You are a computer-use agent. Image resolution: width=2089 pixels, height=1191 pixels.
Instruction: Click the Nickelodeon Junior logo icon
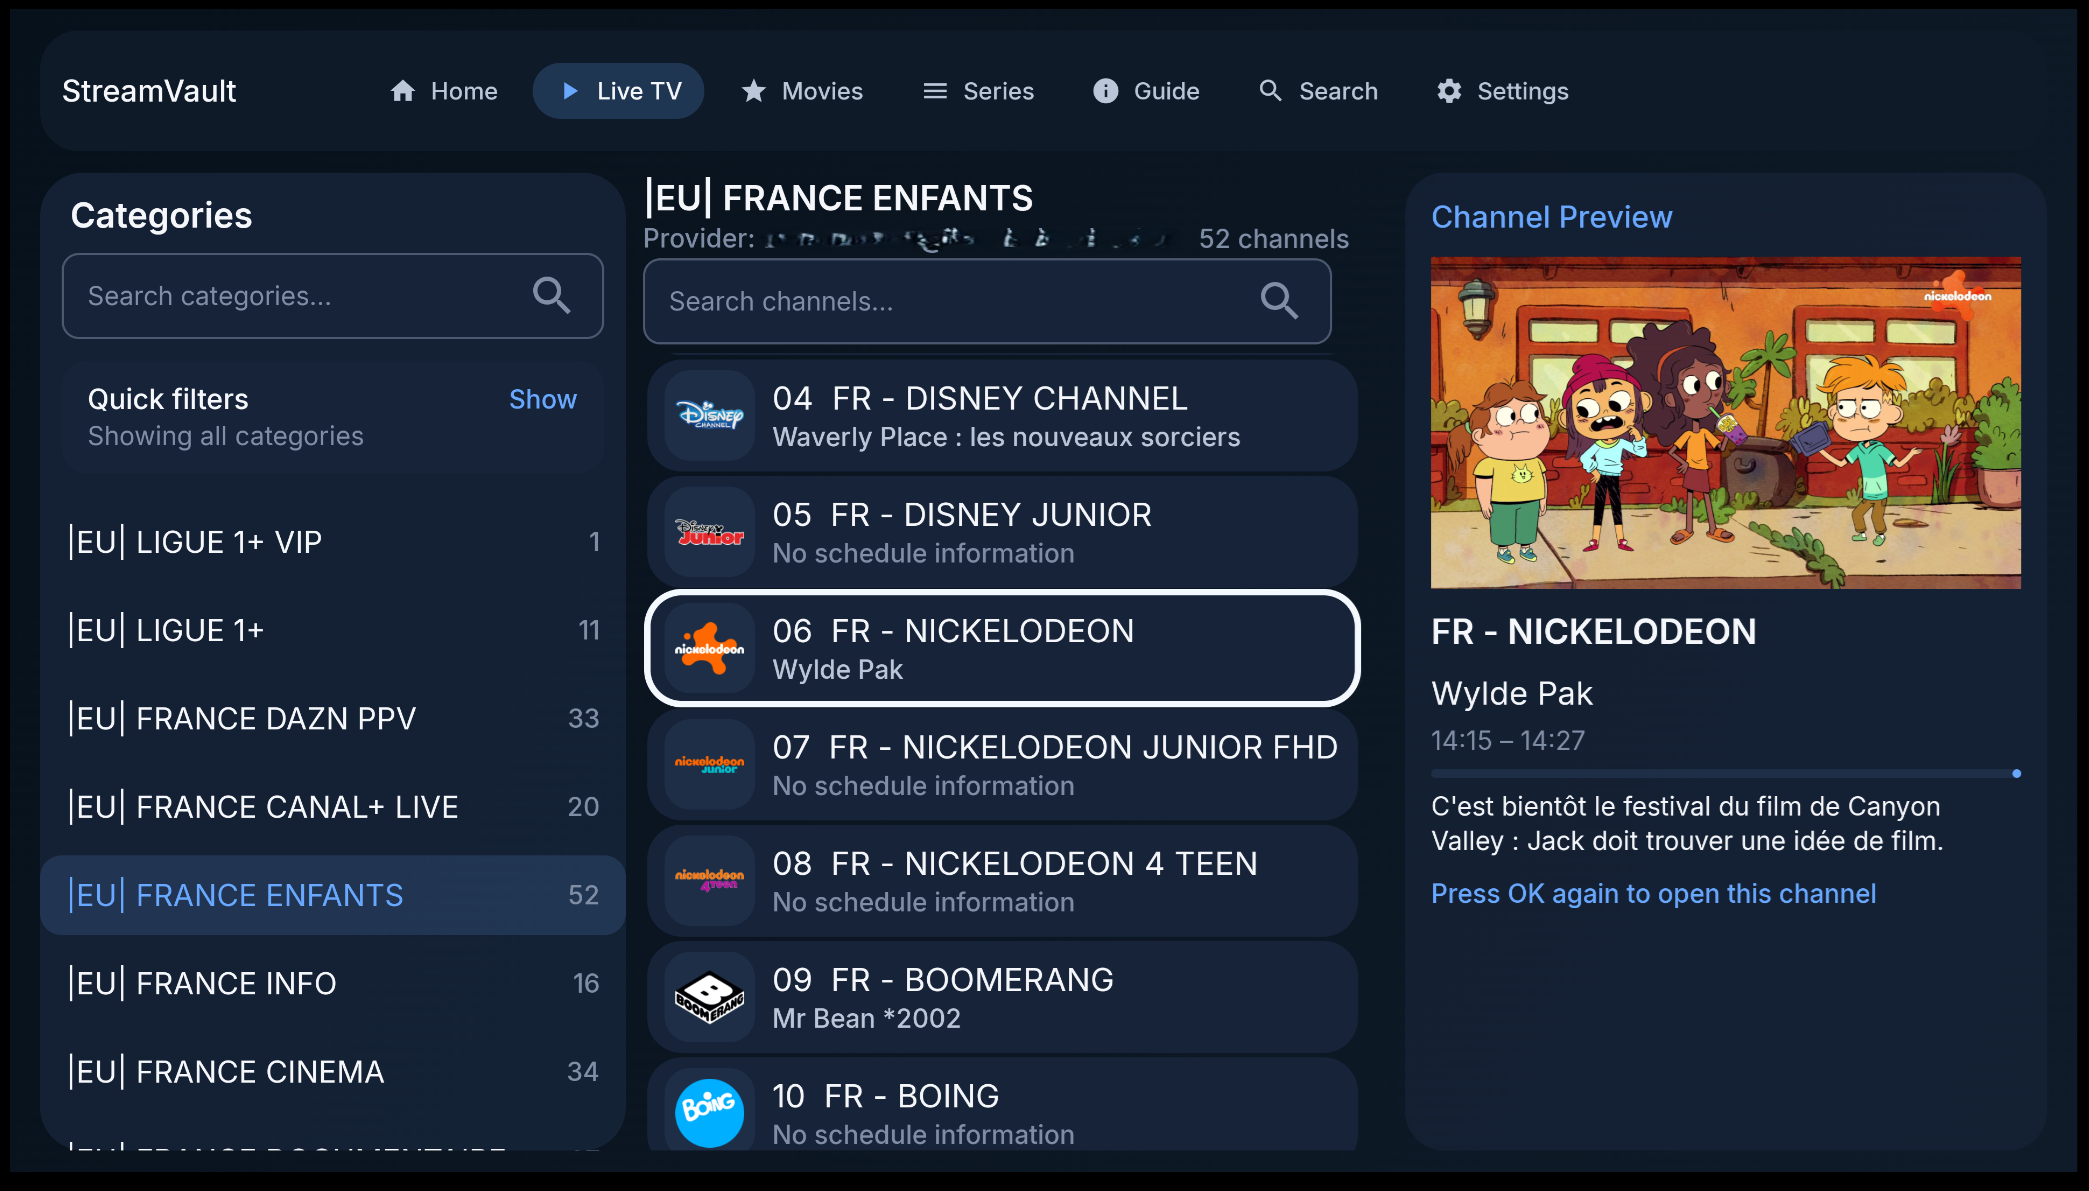tap(710, 764)
